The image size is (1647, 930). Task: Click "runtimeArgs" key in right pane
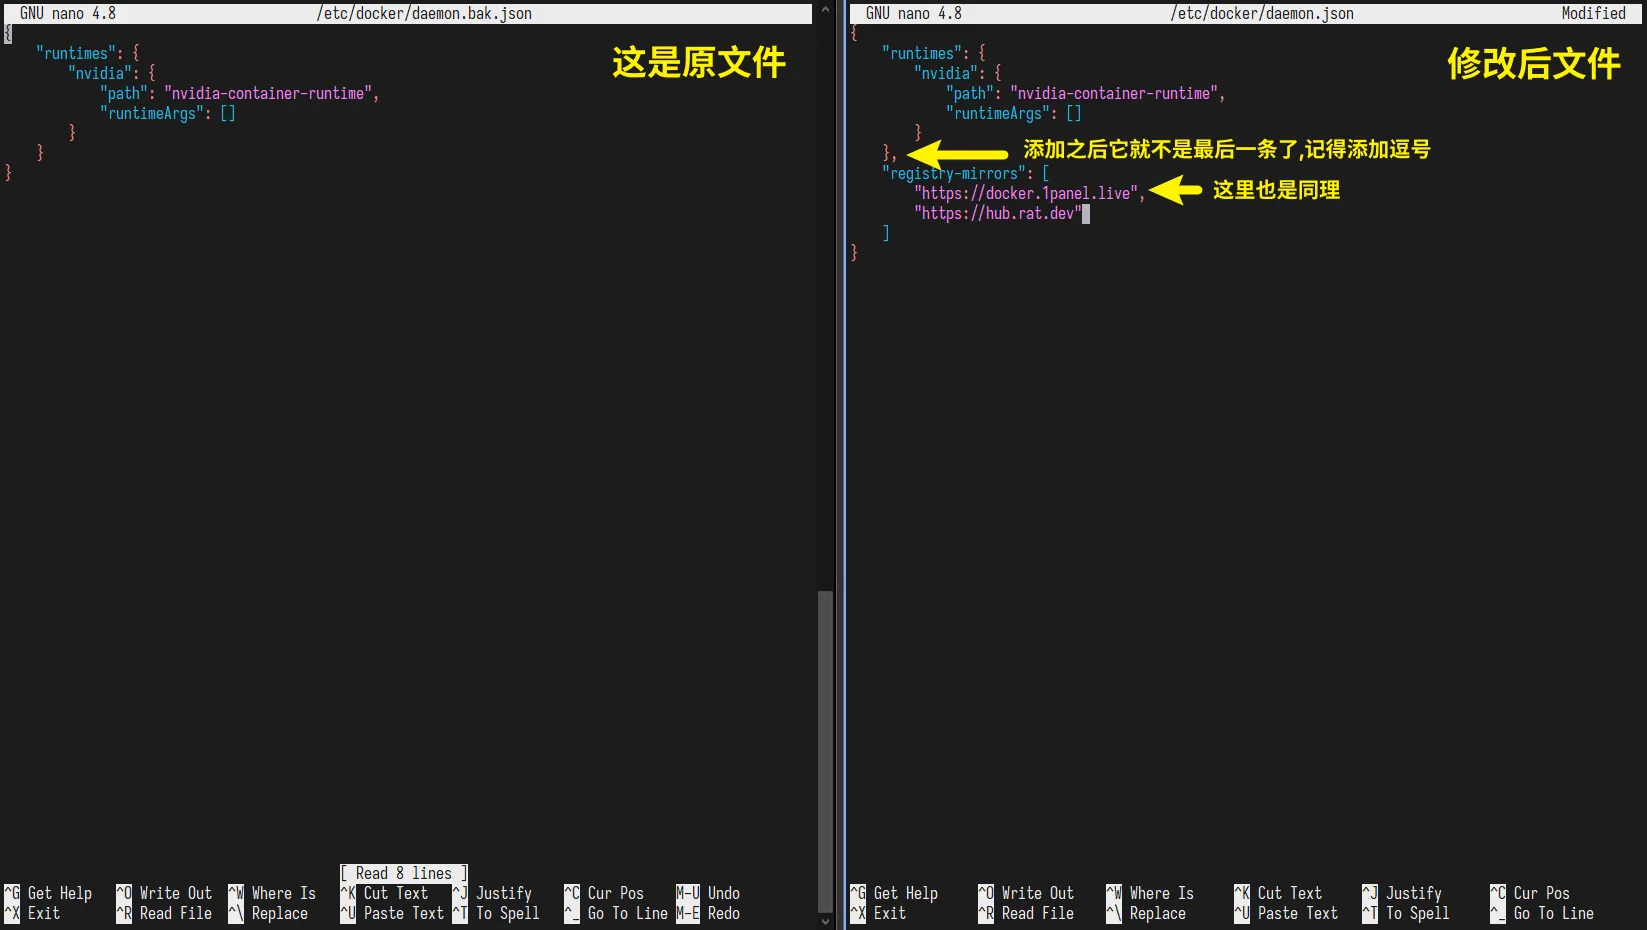[x=998, y=113]
